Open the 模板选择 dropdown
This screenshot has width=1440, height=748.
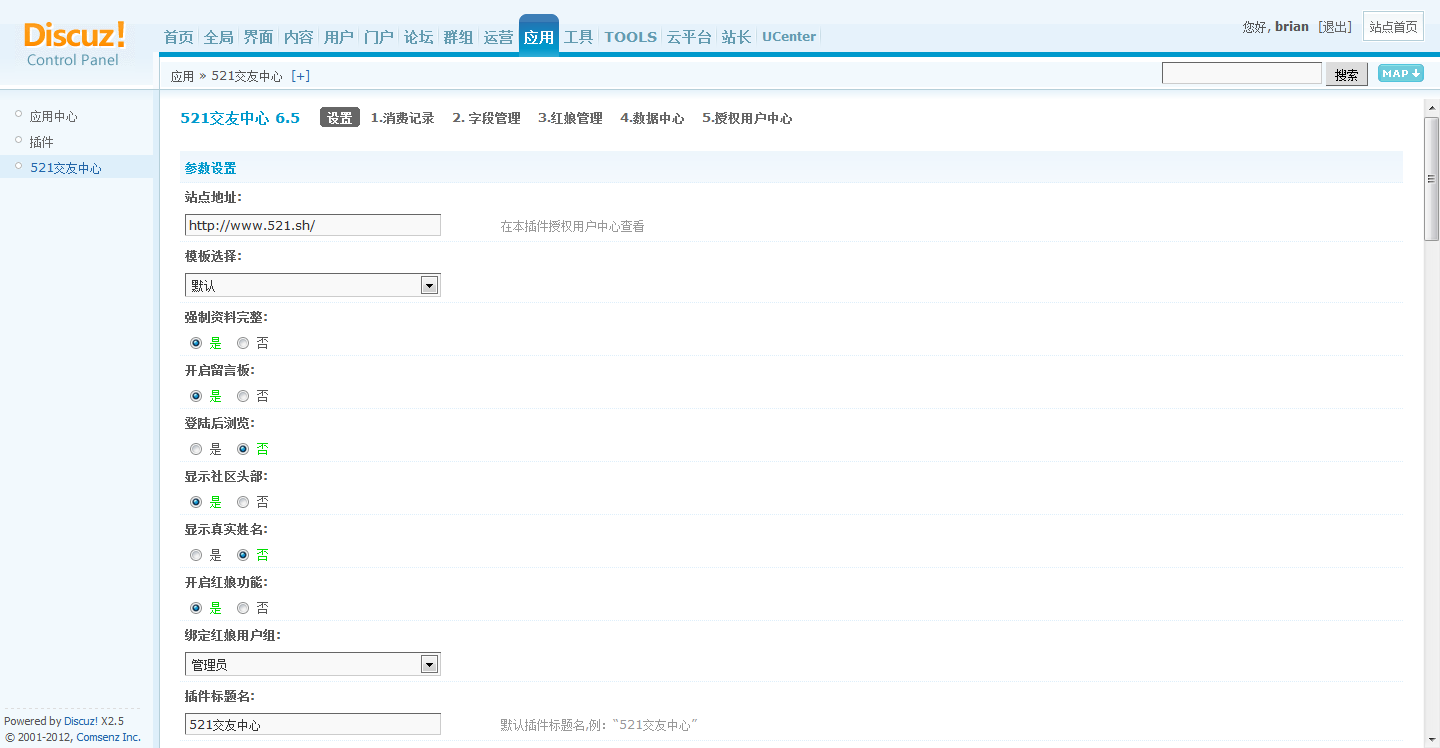pos(313,285)
